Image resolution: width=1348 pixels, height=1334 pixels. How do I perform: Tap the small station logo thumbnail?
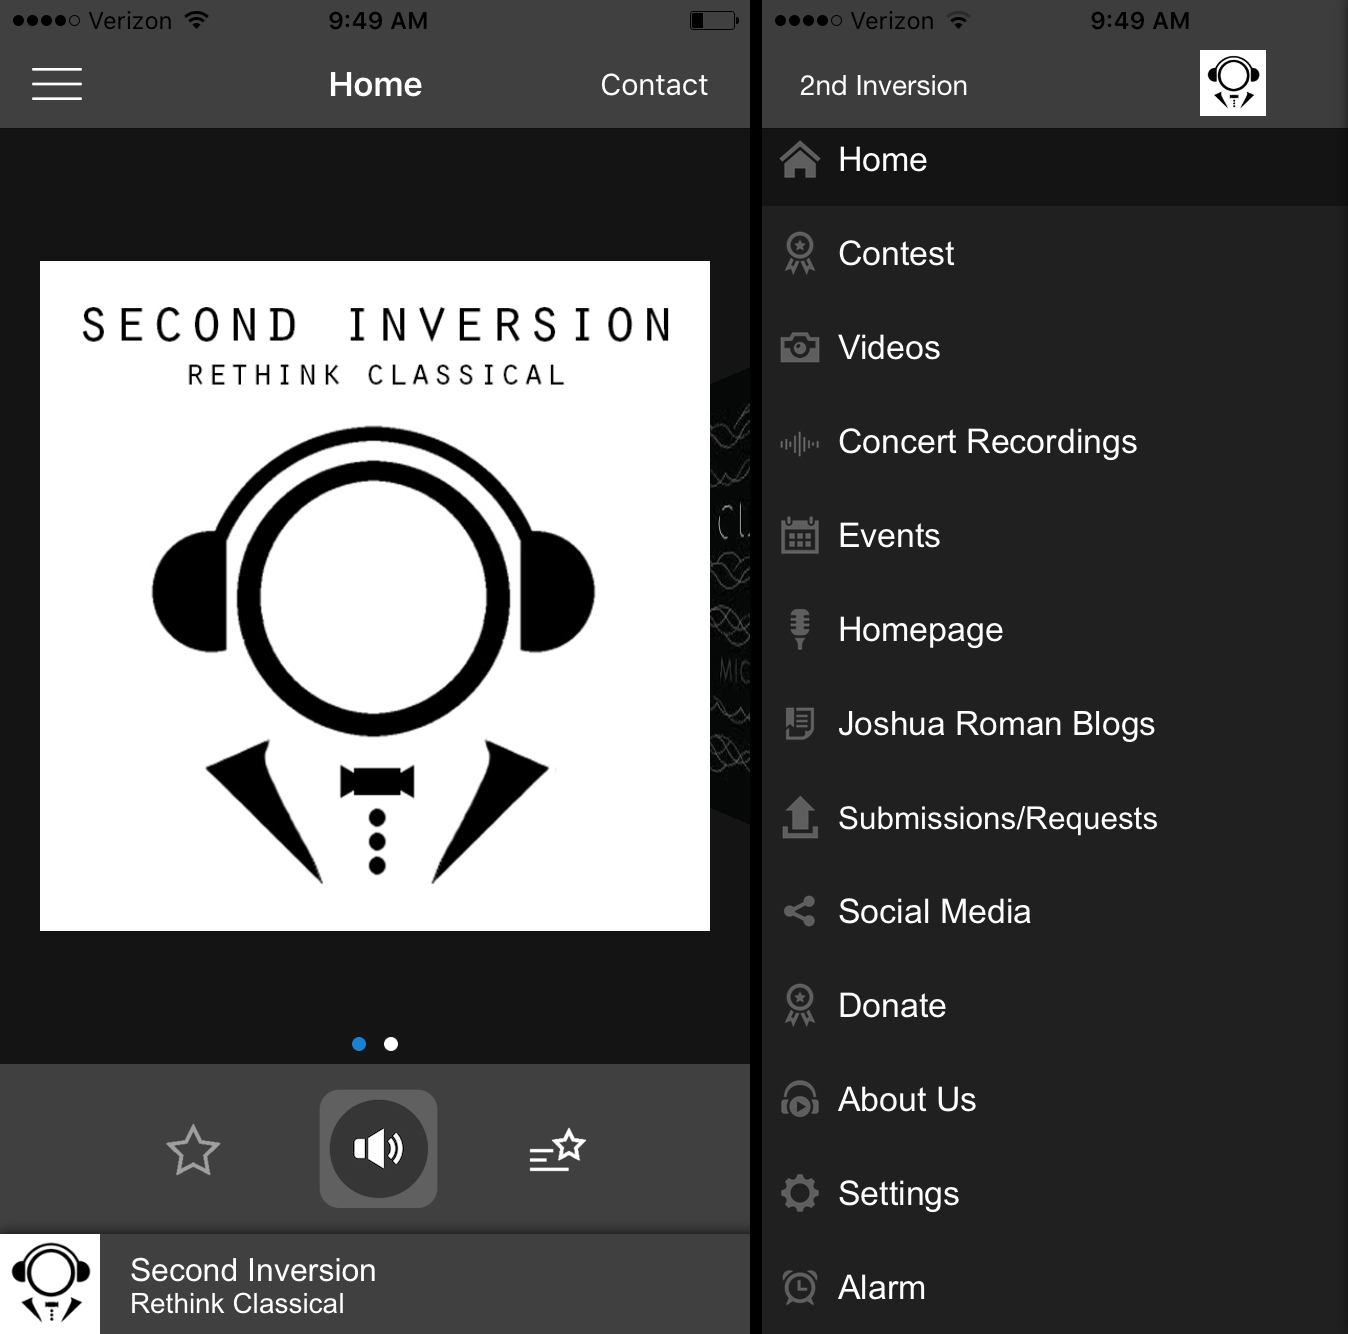pos(50,1284)
